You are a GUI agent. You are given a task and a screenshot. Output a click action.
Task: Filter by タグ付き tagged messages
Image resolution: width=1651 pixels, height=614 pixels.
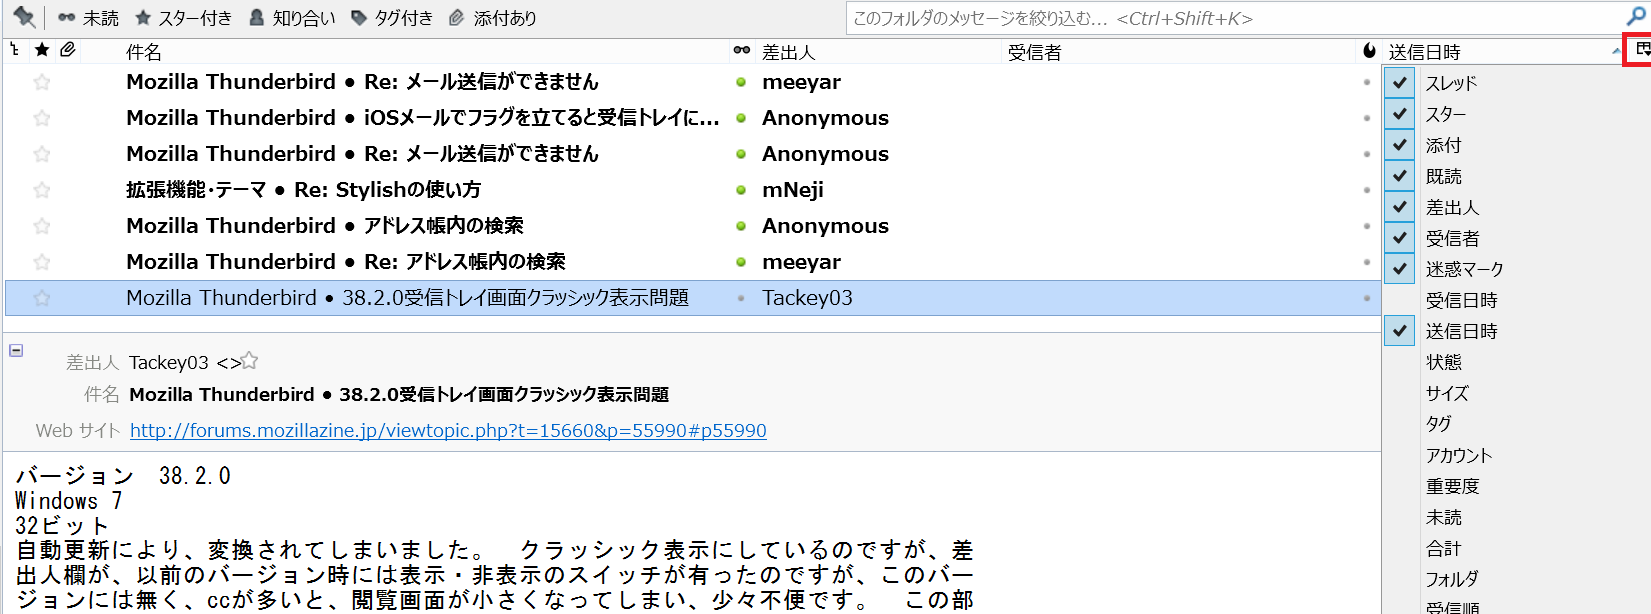point(392,18)
